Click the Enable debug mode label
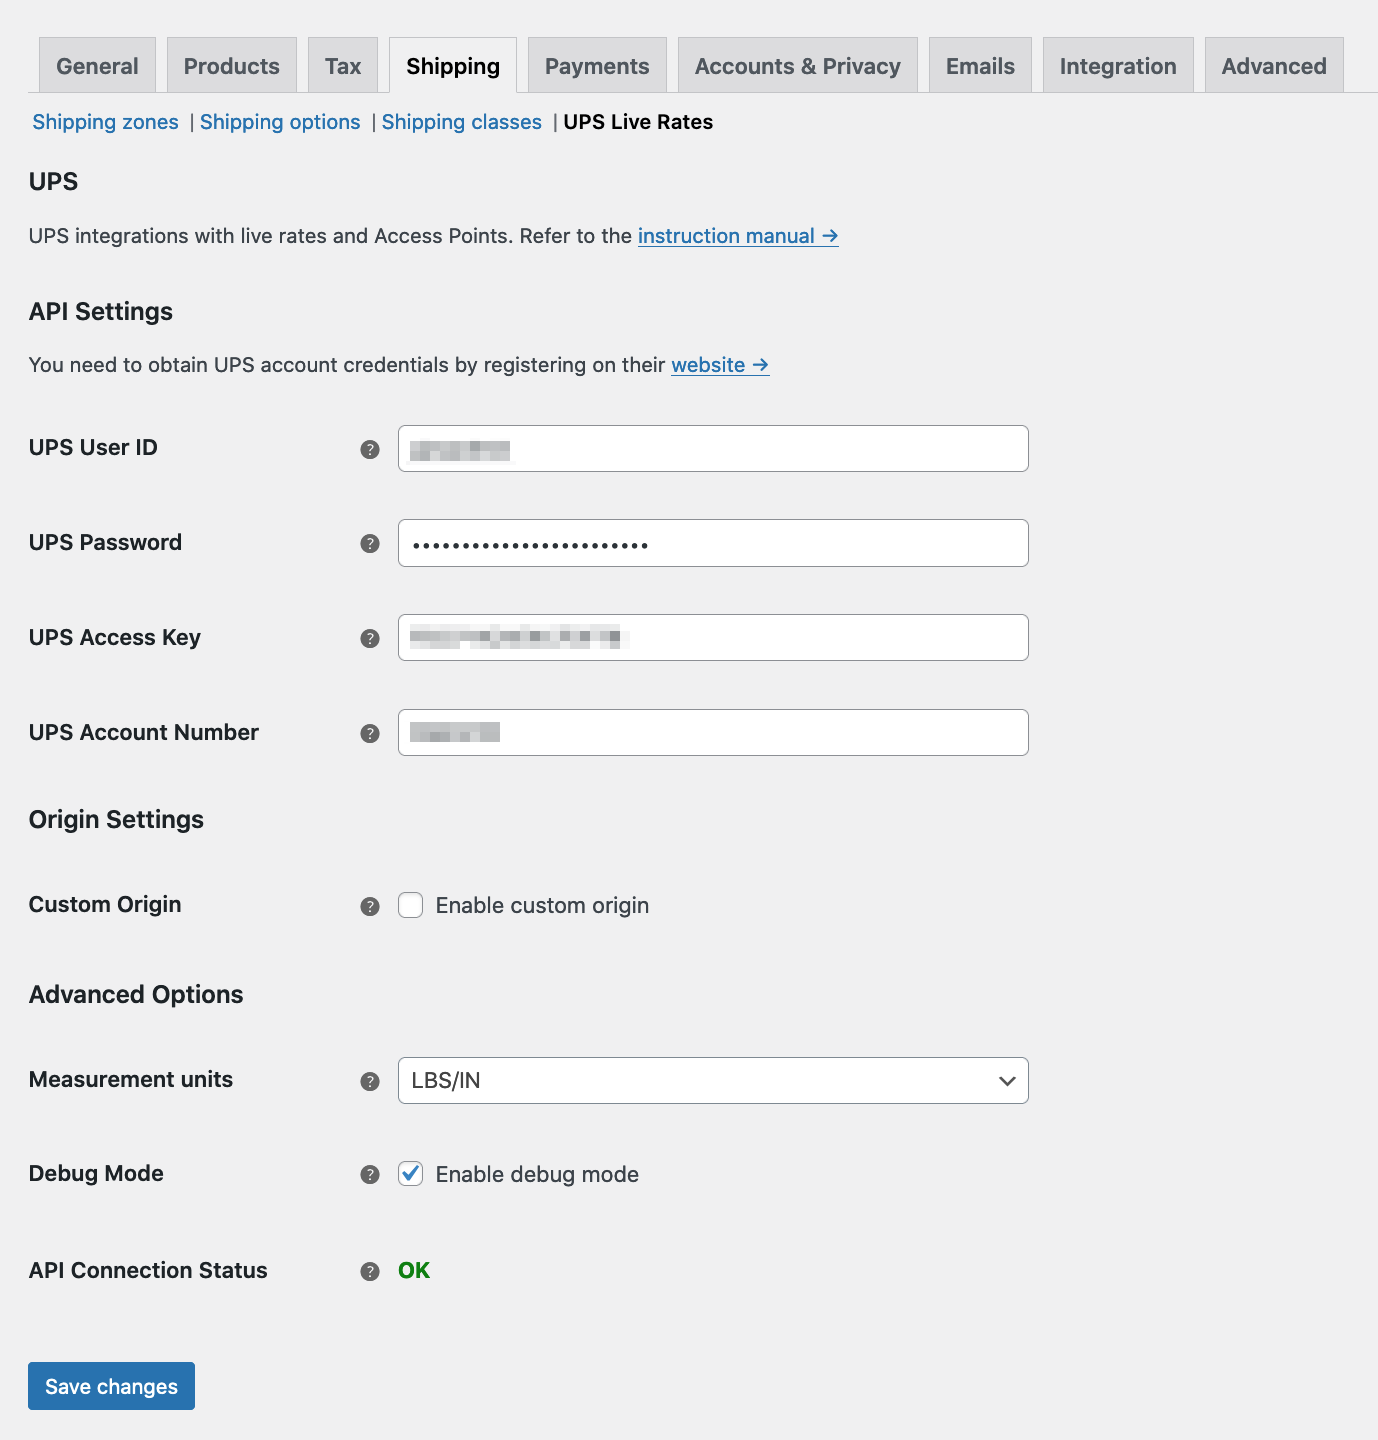The height and width of the screenshot is (1440, 1378). 537,1174
